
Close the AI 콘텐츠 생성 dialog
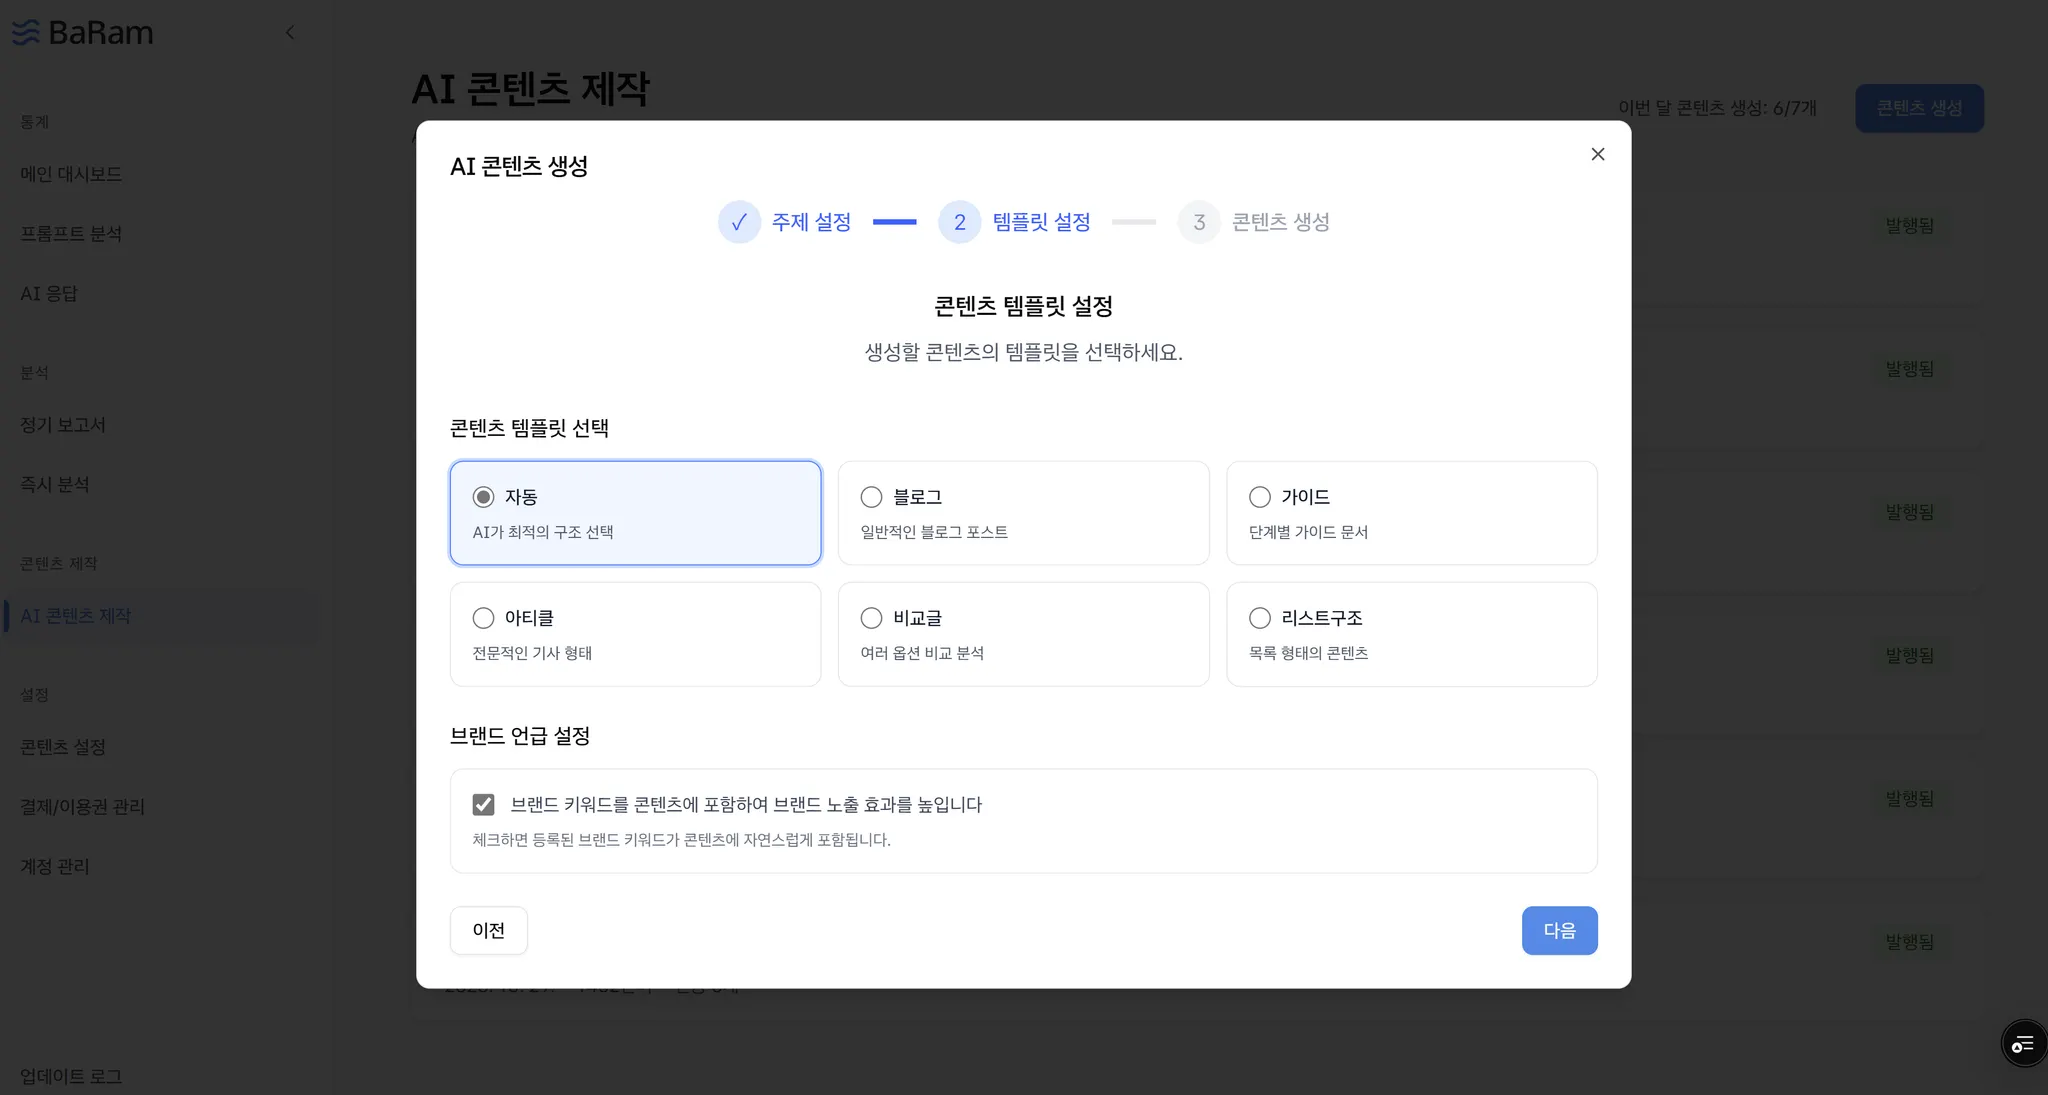pos(1597,154)
